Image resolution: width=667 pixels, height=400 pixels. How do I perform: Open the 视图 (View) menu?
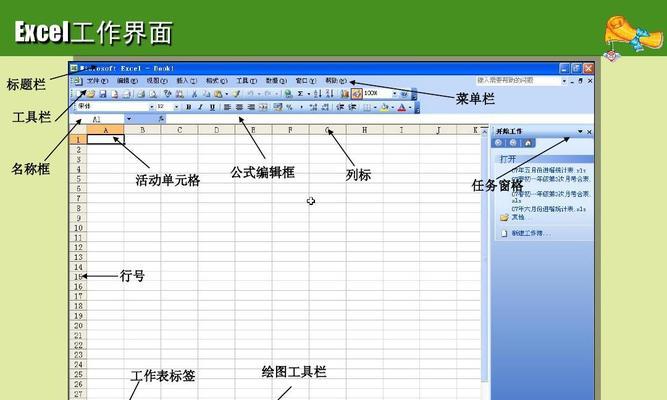(157, 80)
